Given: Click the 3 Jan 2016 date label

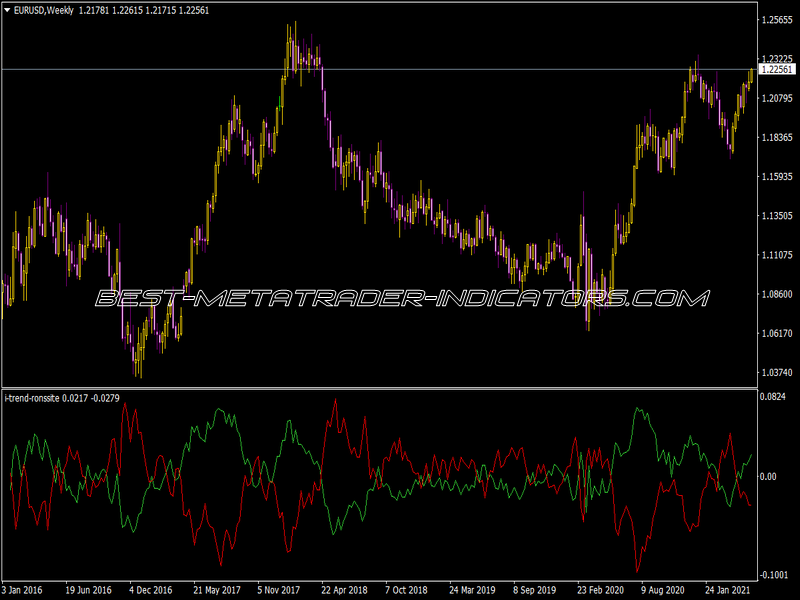Looking at the screenshot, I should (22, 590).
